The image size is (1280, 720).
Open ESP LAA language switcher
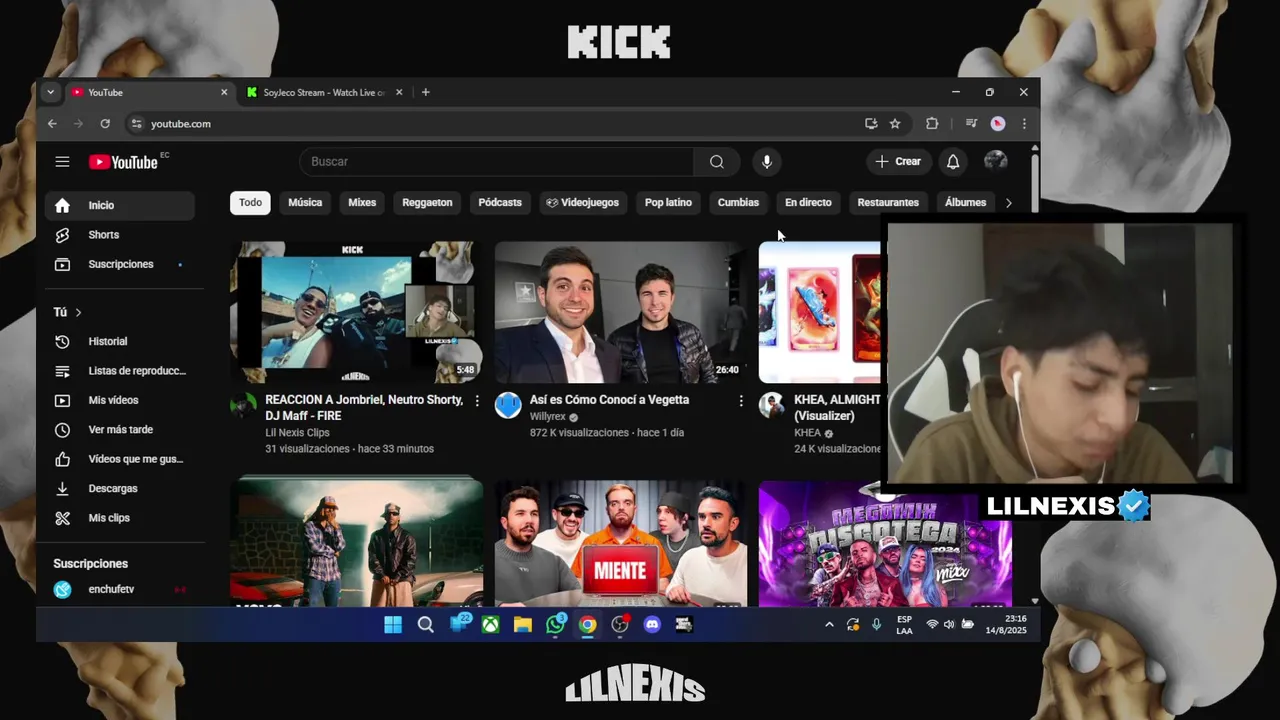(x=904, y=625)
